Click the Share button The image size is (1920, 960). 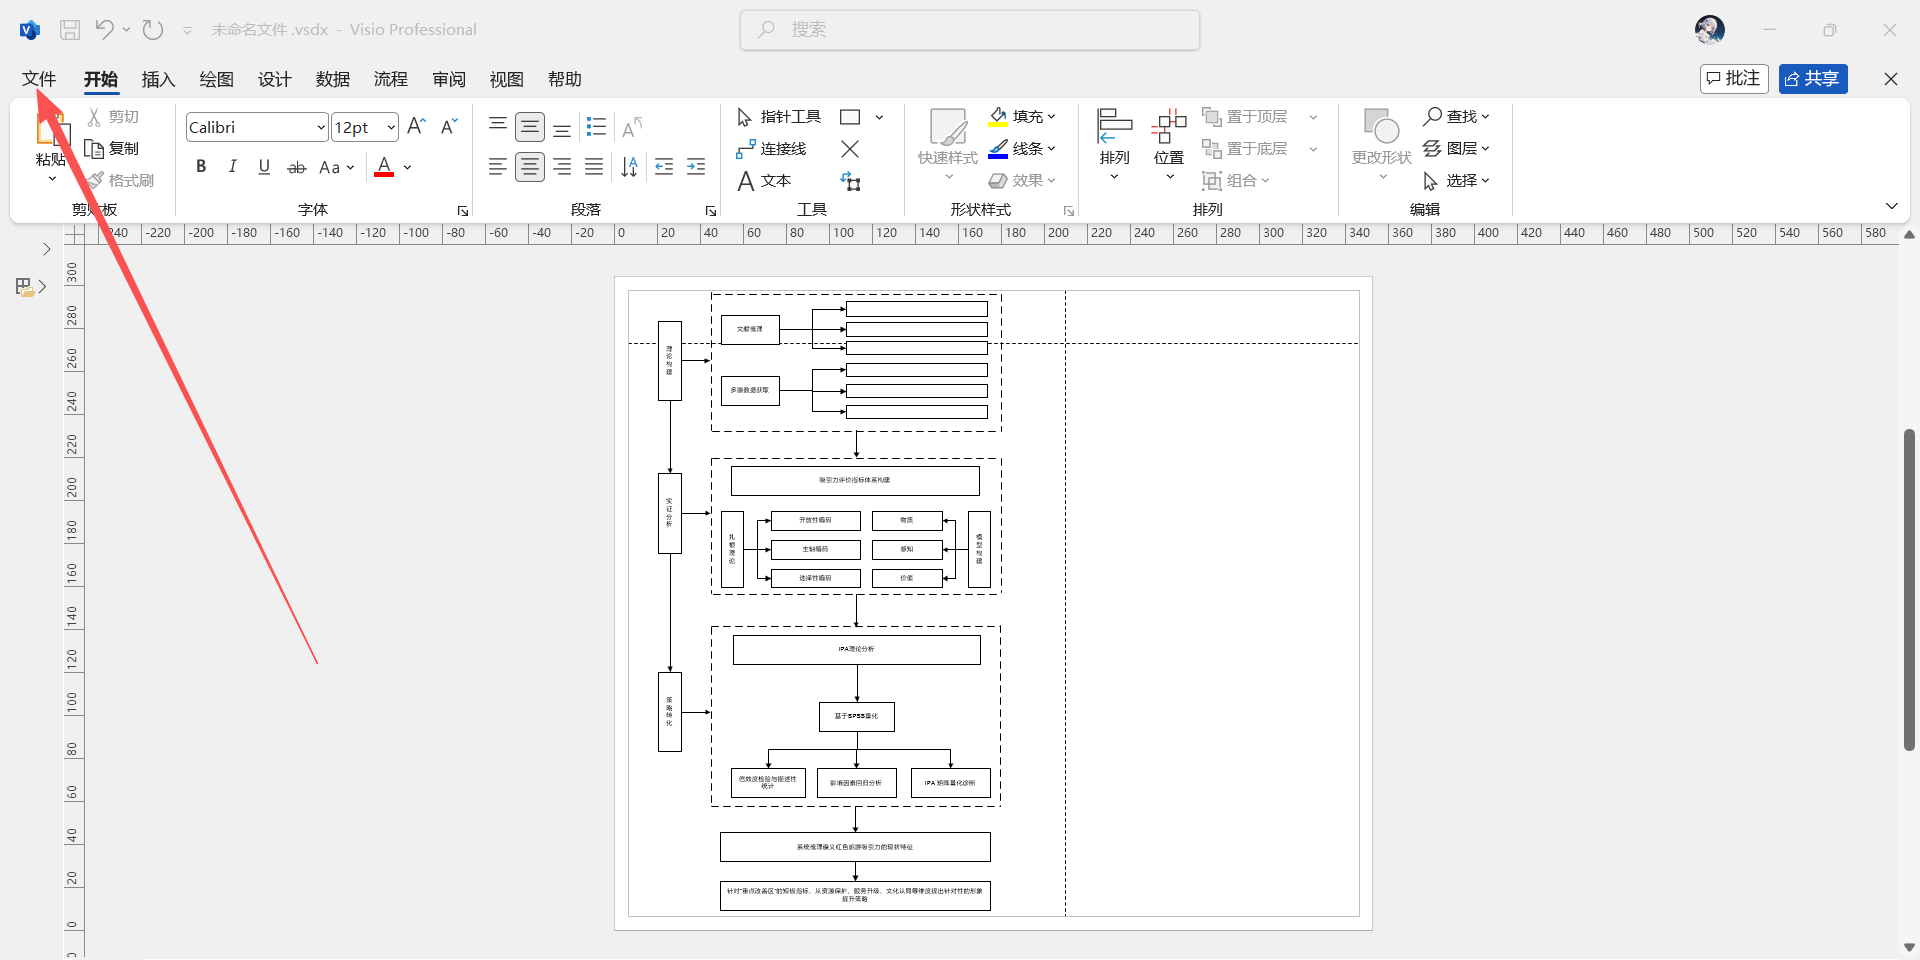(x=1812, y=79)
